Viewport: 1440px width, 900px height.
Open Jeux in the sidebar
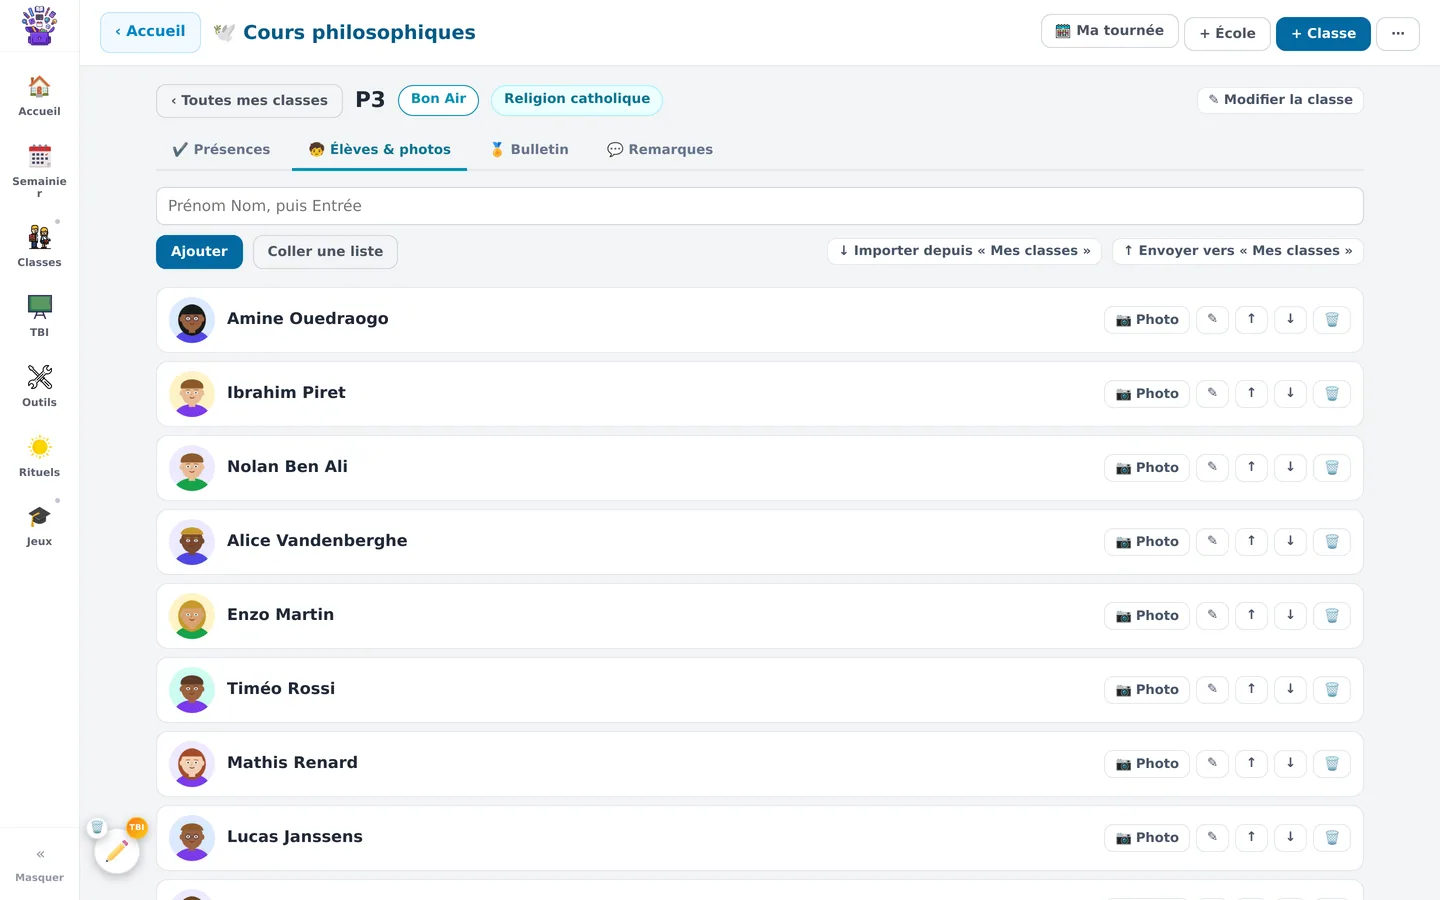click(x=39, y=526)
